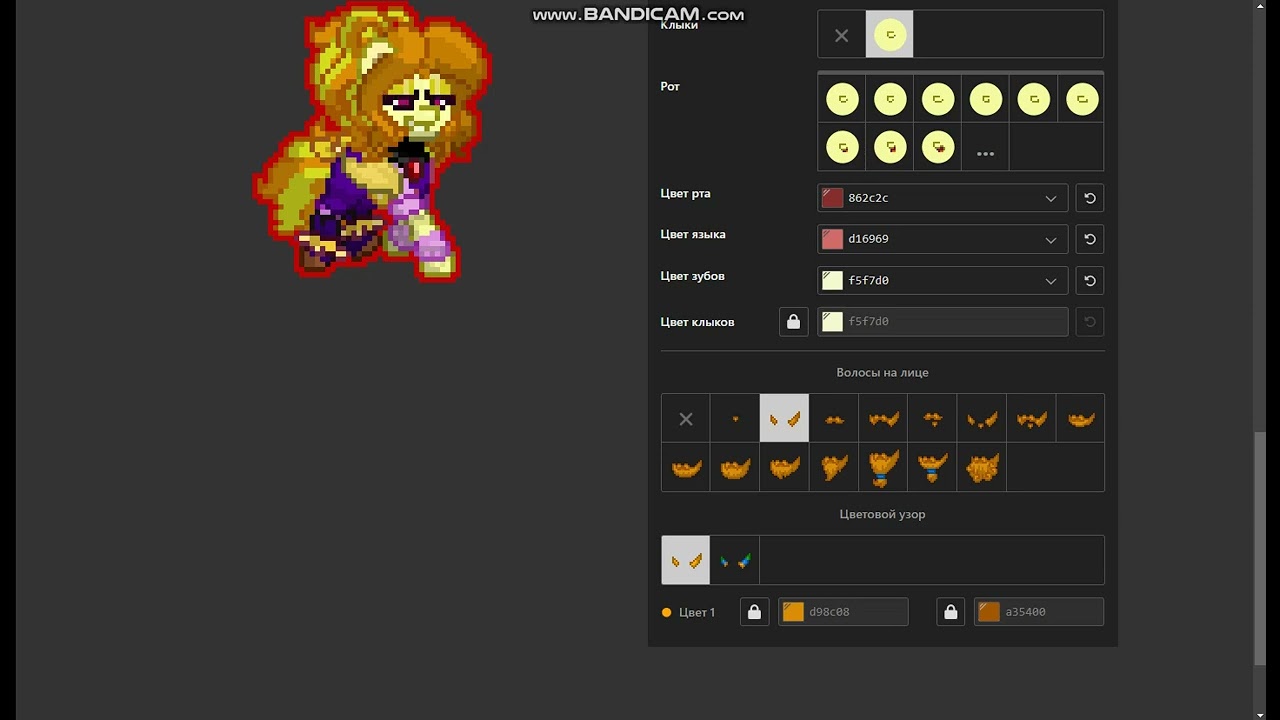Choose the sixth mouth style in Рот top row
This screenshot has height=720, width=1280.
click(1082, 99)
